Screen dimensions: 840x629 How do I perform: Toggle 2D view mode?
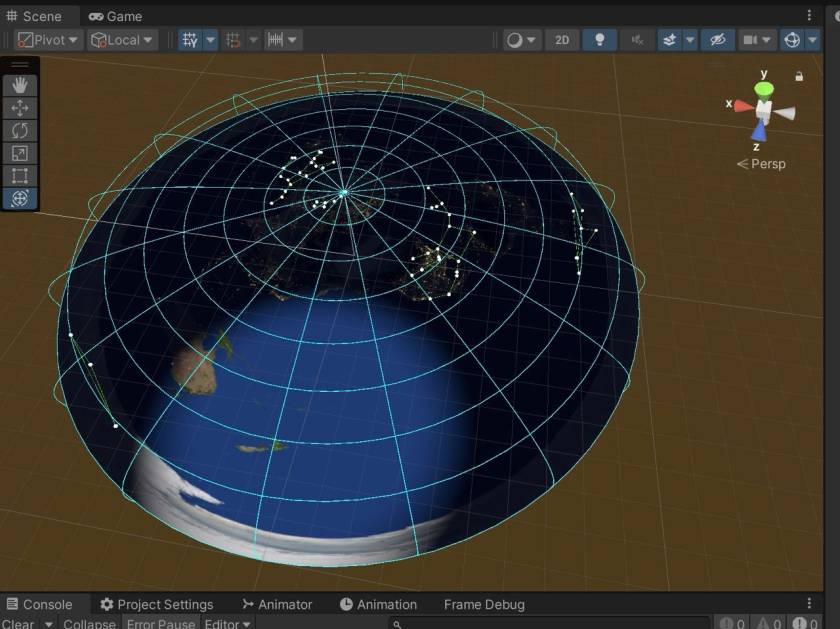click(562, 40)
